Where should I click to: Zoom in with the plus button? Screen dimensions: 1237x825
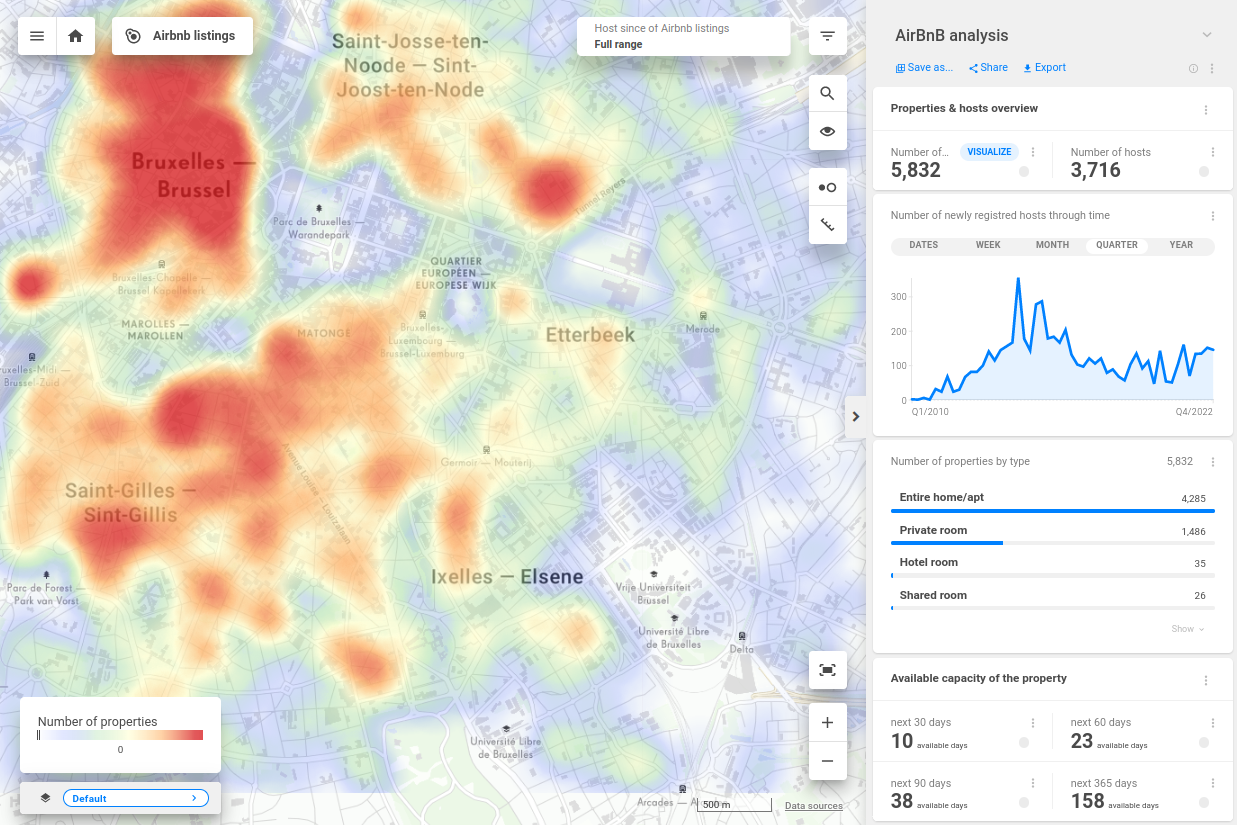[827, 723]
